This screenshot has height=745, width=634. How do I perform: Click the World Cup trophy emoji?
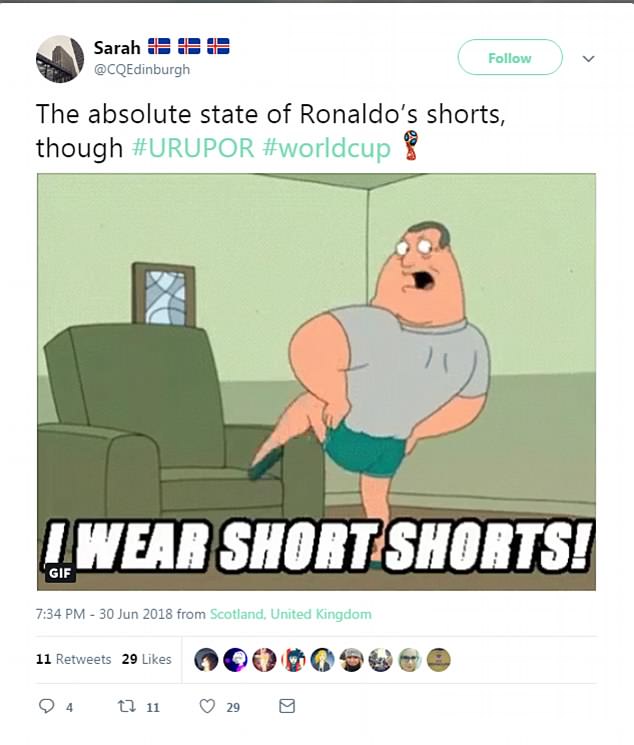pos(411,145)
